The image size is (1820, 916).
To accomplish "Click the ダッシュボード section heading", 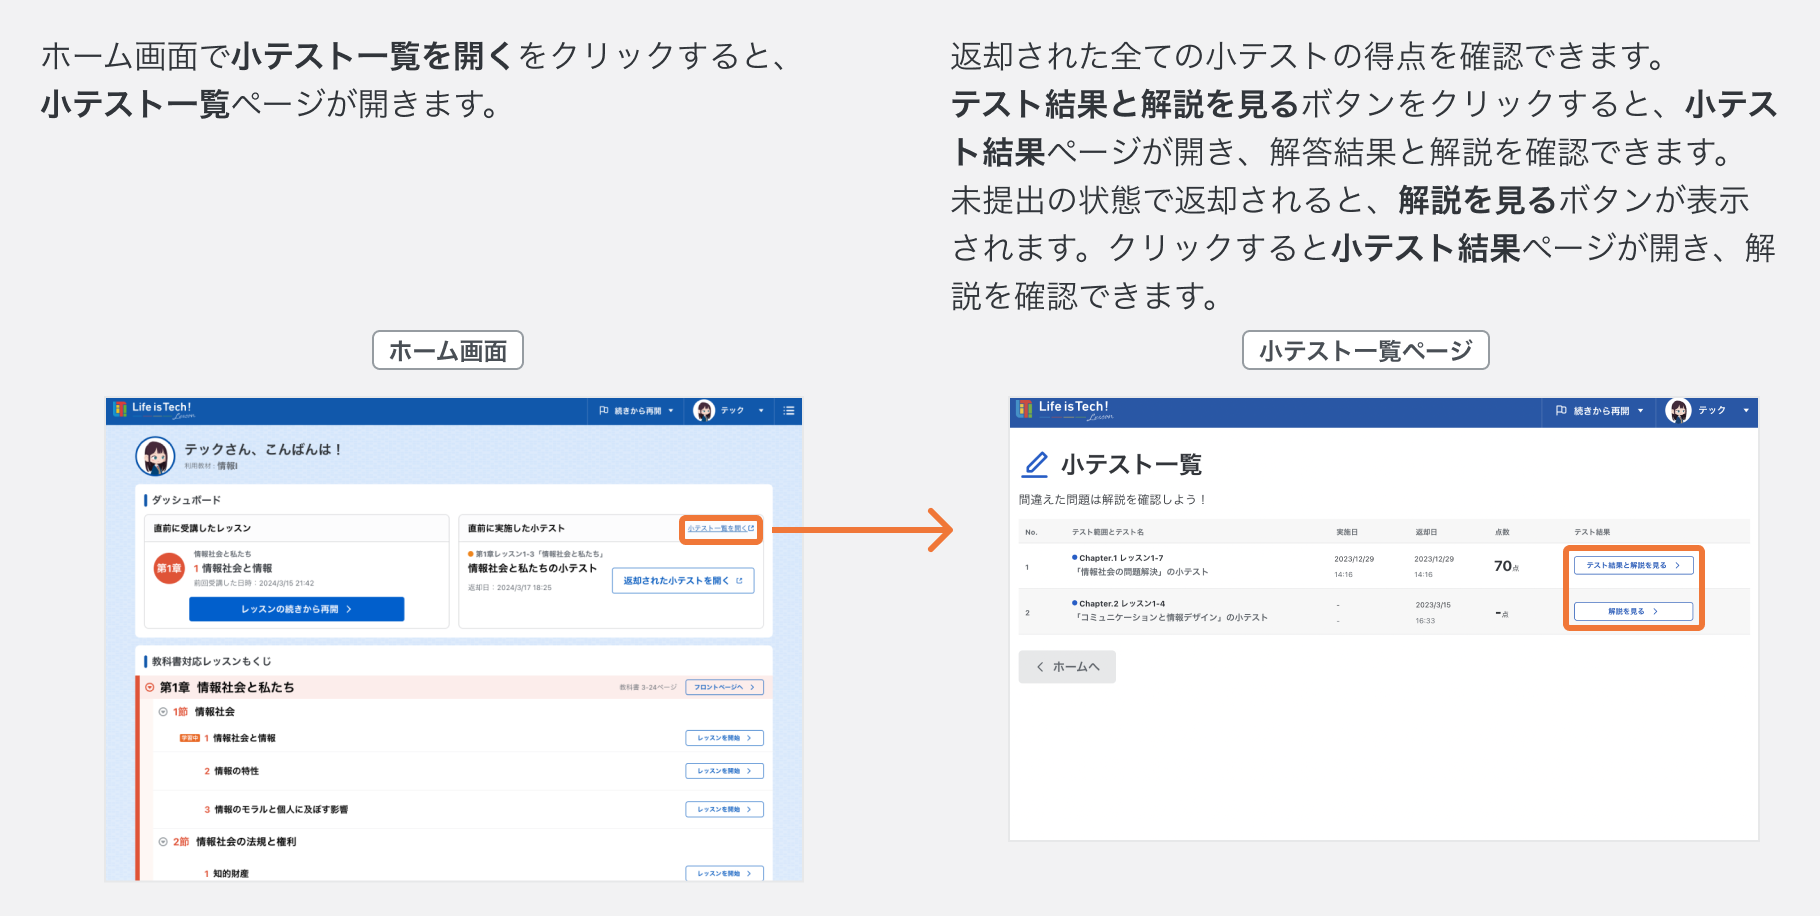I will [x=186, y=500].
